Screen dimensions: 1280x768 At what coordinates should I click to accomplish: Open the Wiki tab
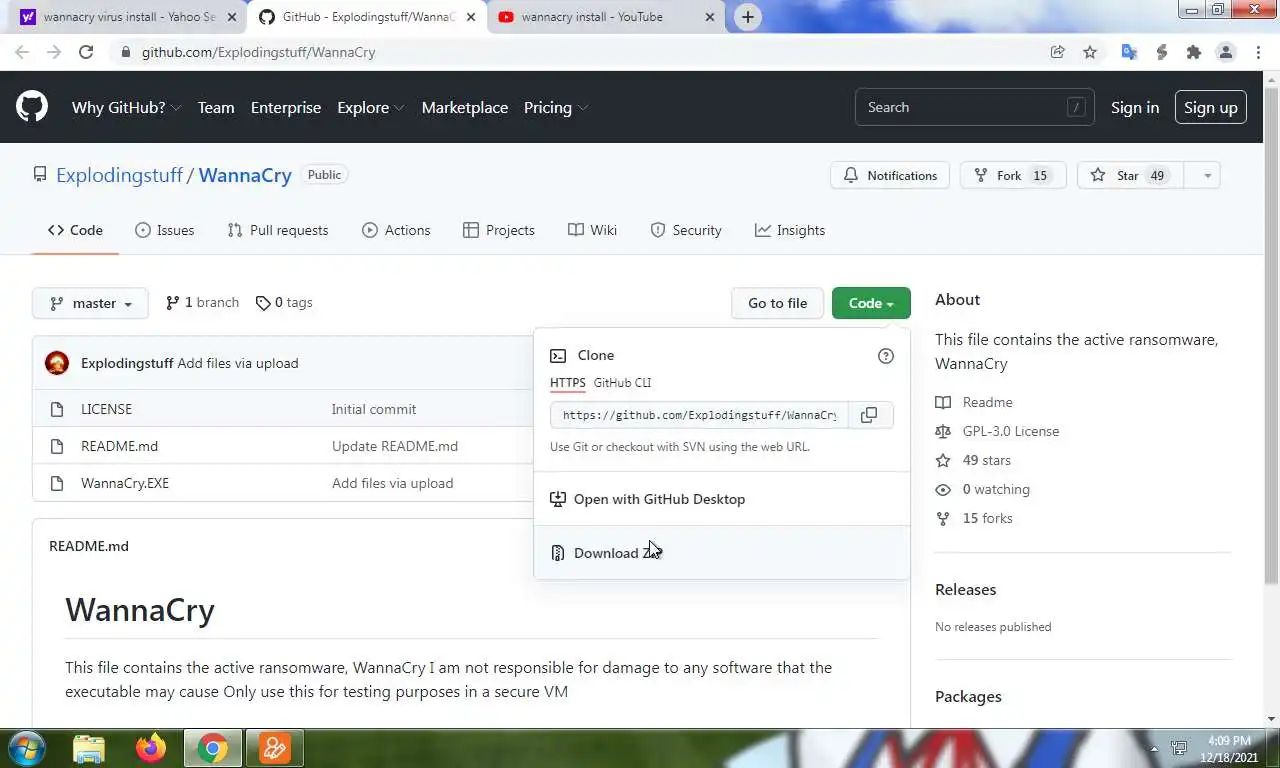point(593,230)
